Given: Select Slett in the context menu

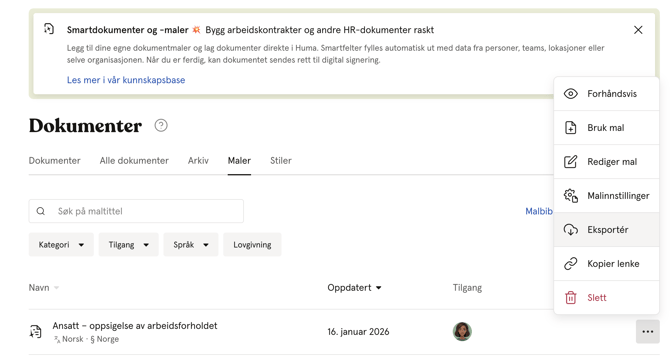Looking at the screenshot, I should click(x=606, y=297).
